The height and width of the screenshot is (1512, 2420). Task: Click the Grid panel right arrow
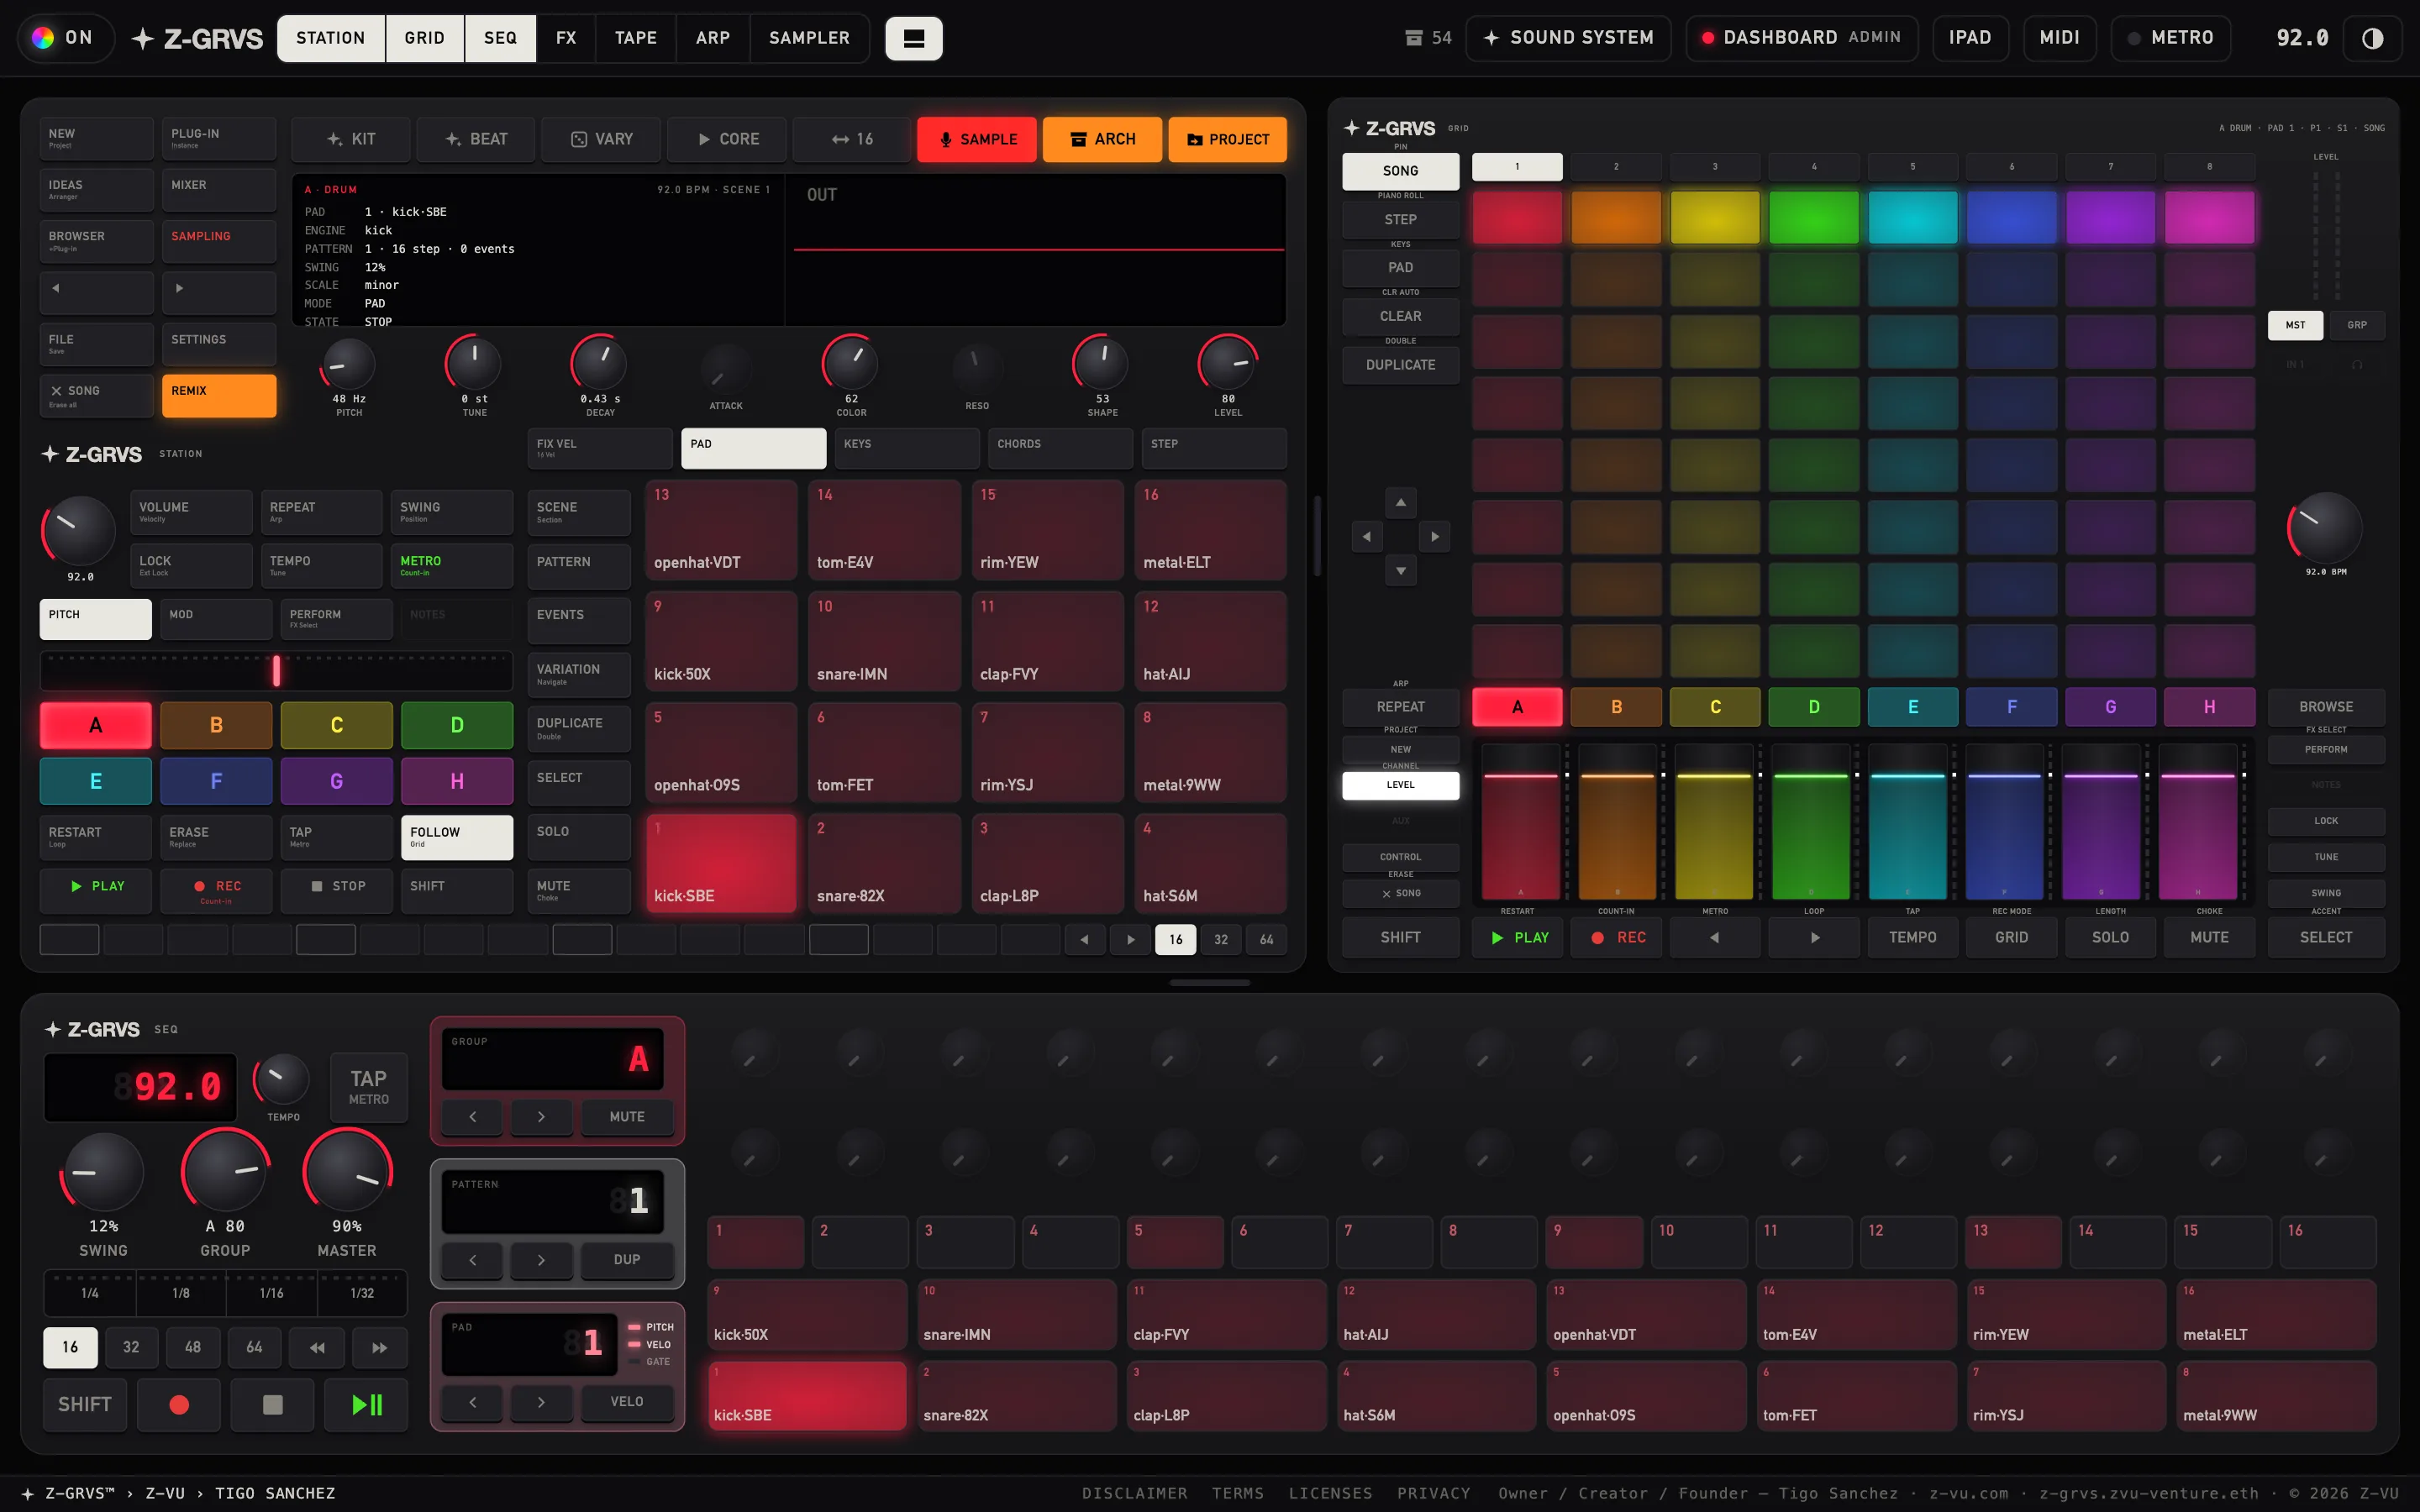coord(1434,537)
